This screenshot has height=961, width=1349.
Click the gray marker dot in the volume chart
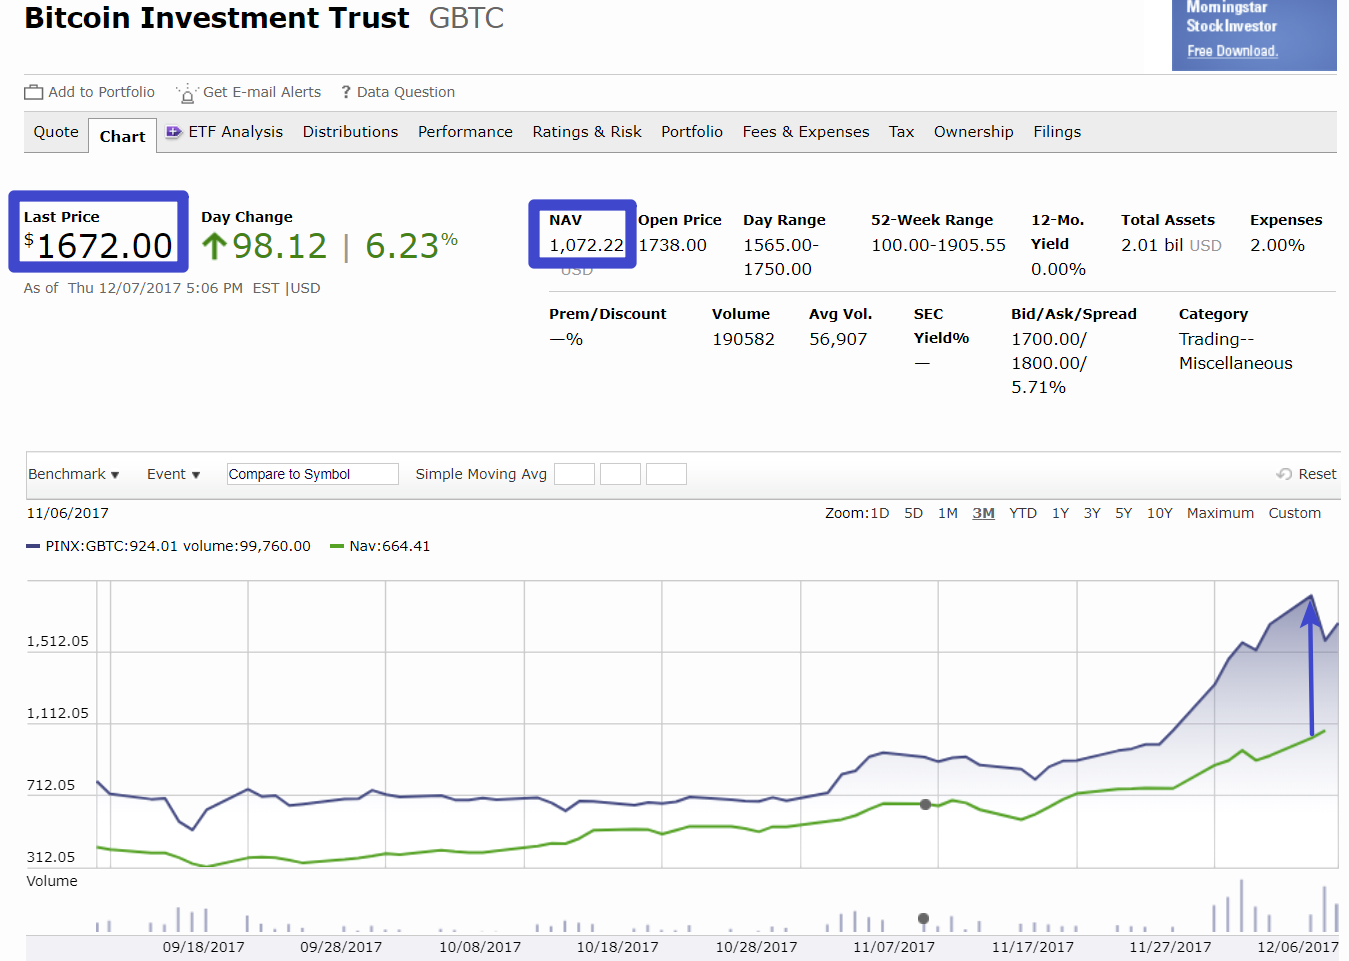pyautogui.click(x=923, y=918)
